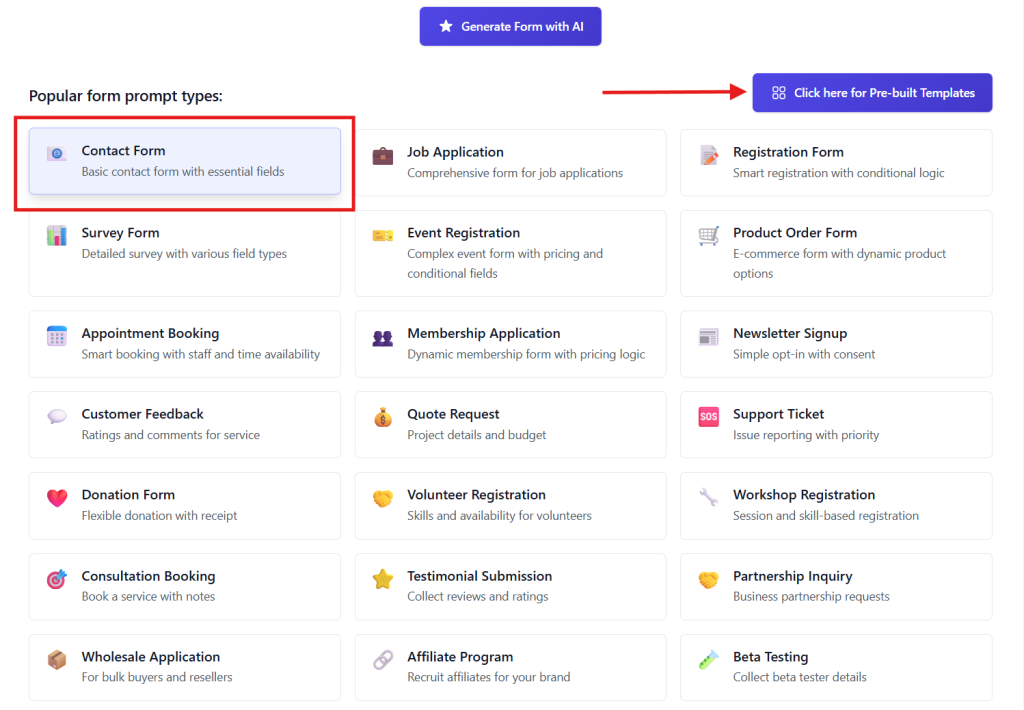1024x710 pixels.
Task: Pick the Affiliate Program title
Action: click(x=460, y=657)
